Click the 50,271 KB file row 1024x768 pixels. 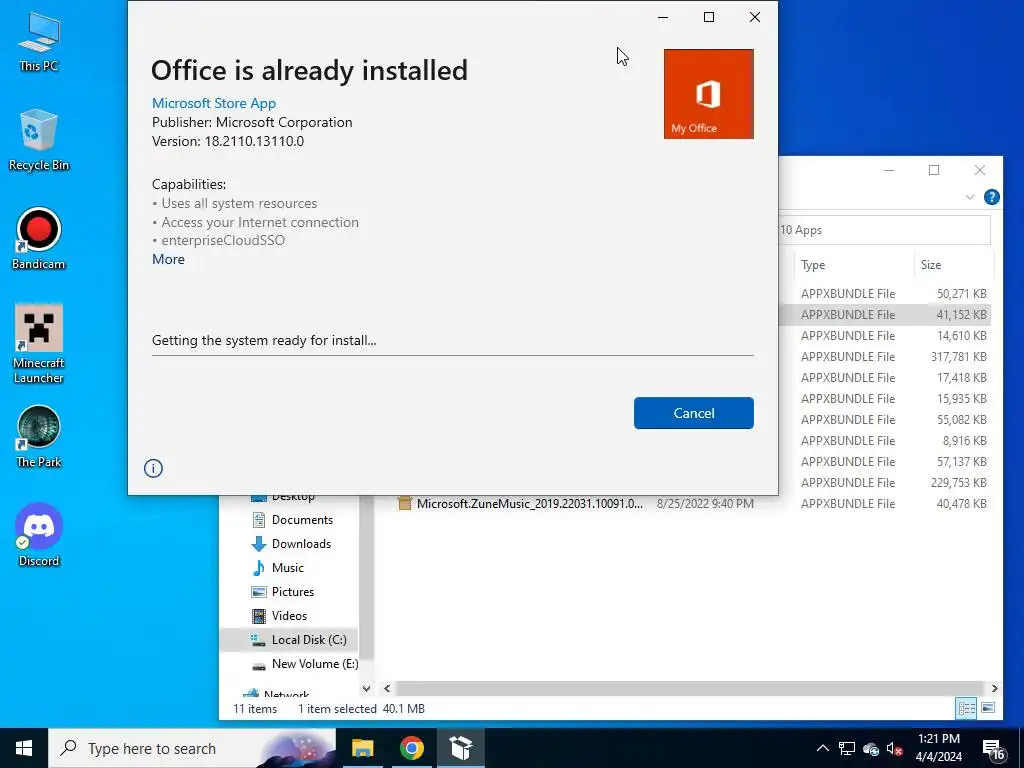point(884,294)
